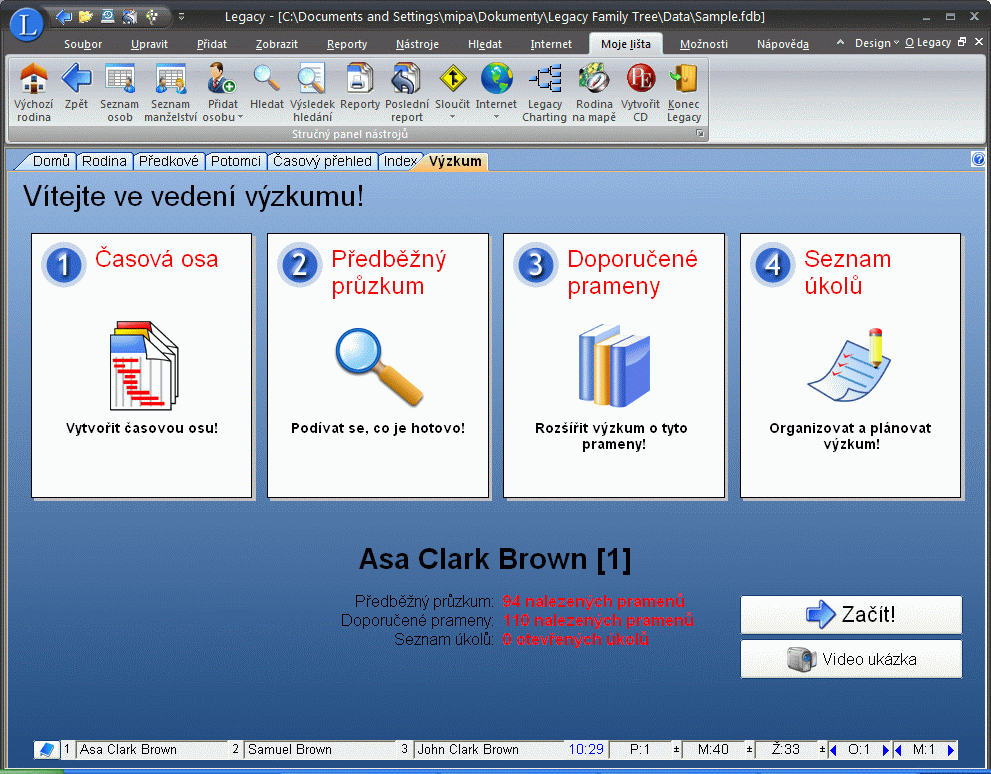The width and height of the screenshot is (991, 774).
Task: Open Výsledek hledání search results
Action: tap(312, 92)
